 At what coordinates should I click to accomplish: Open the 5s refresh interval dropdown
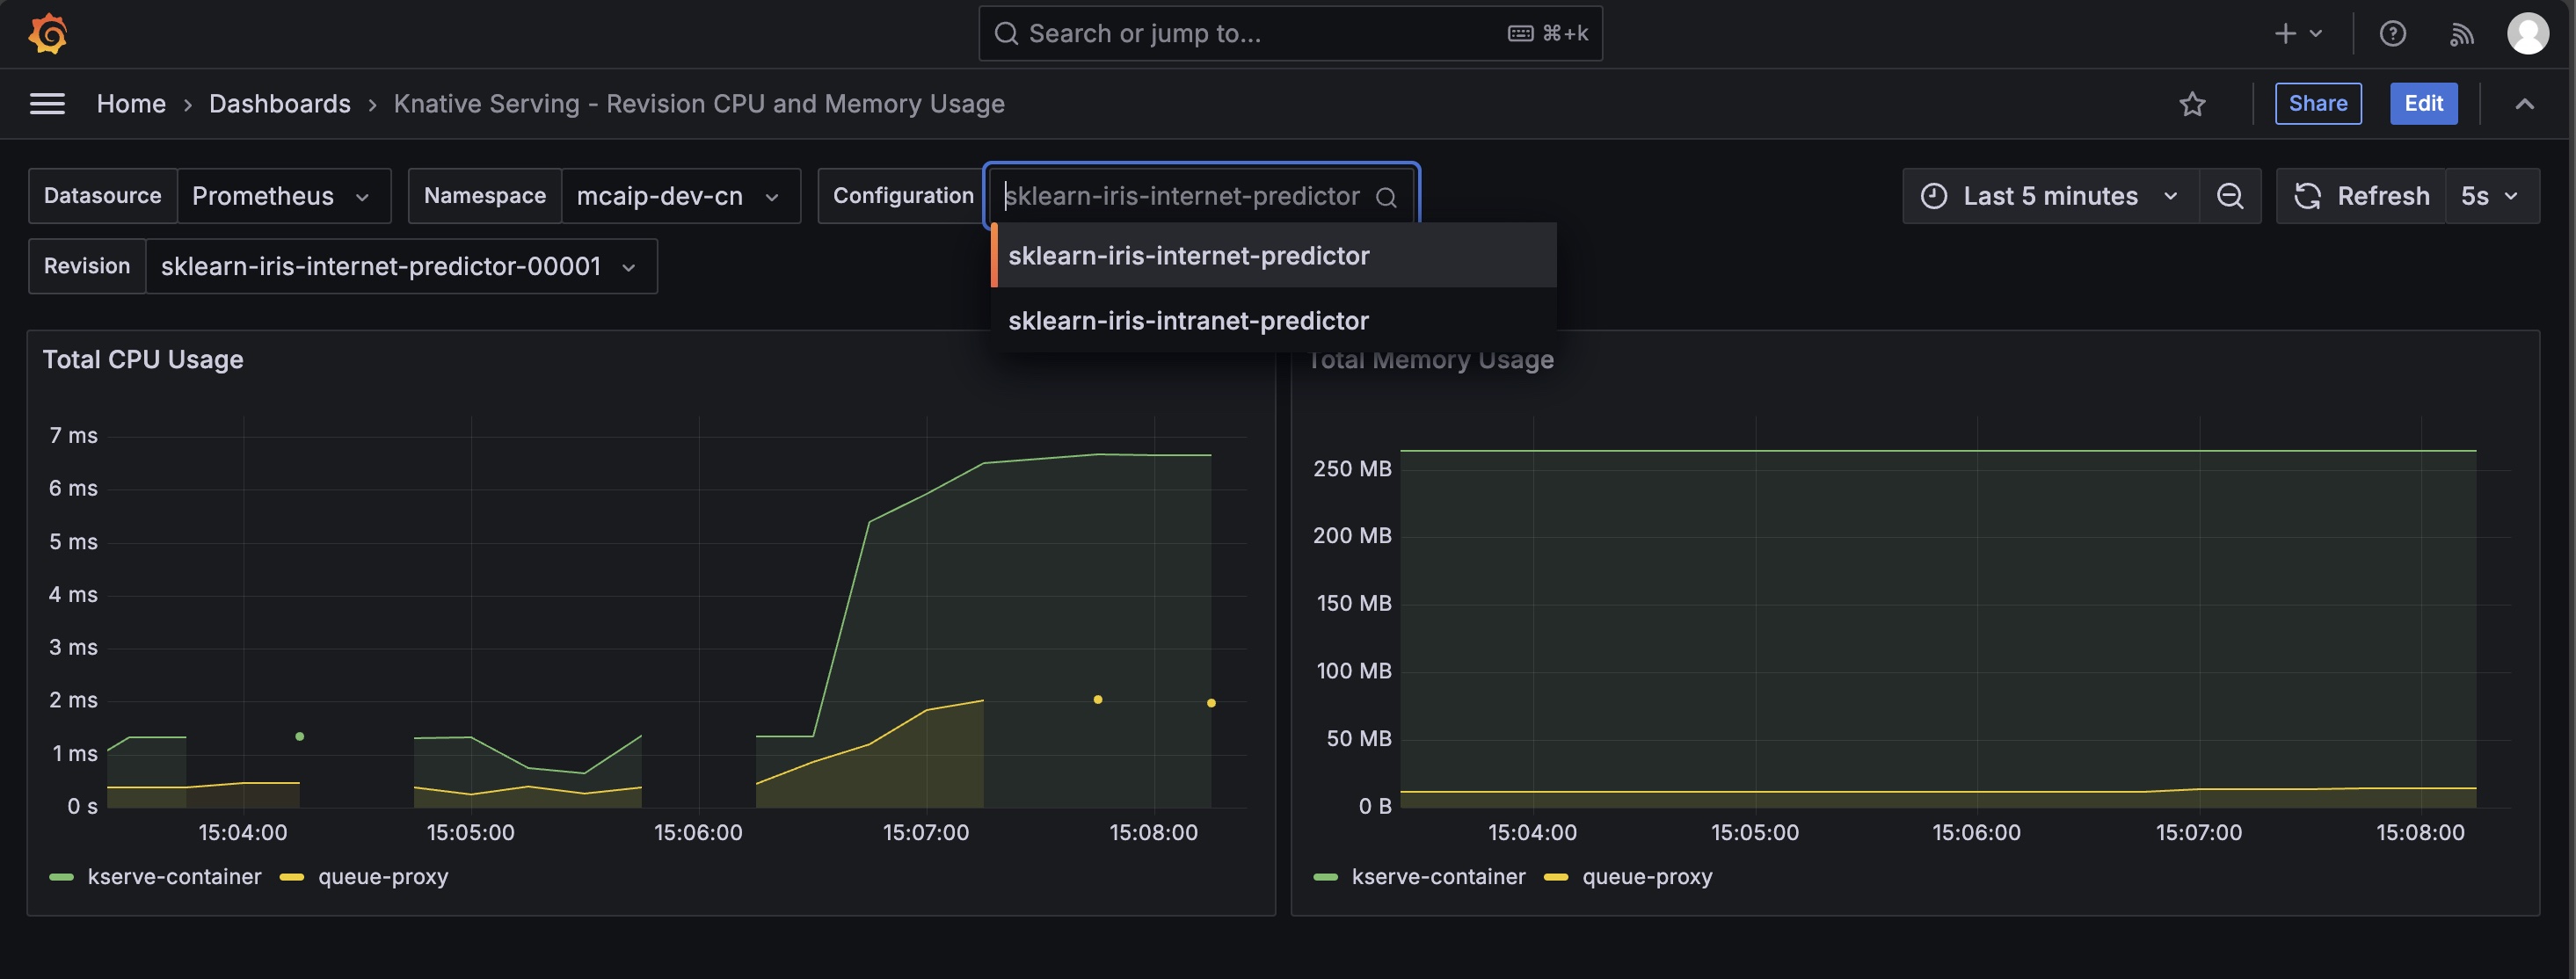2491,196
